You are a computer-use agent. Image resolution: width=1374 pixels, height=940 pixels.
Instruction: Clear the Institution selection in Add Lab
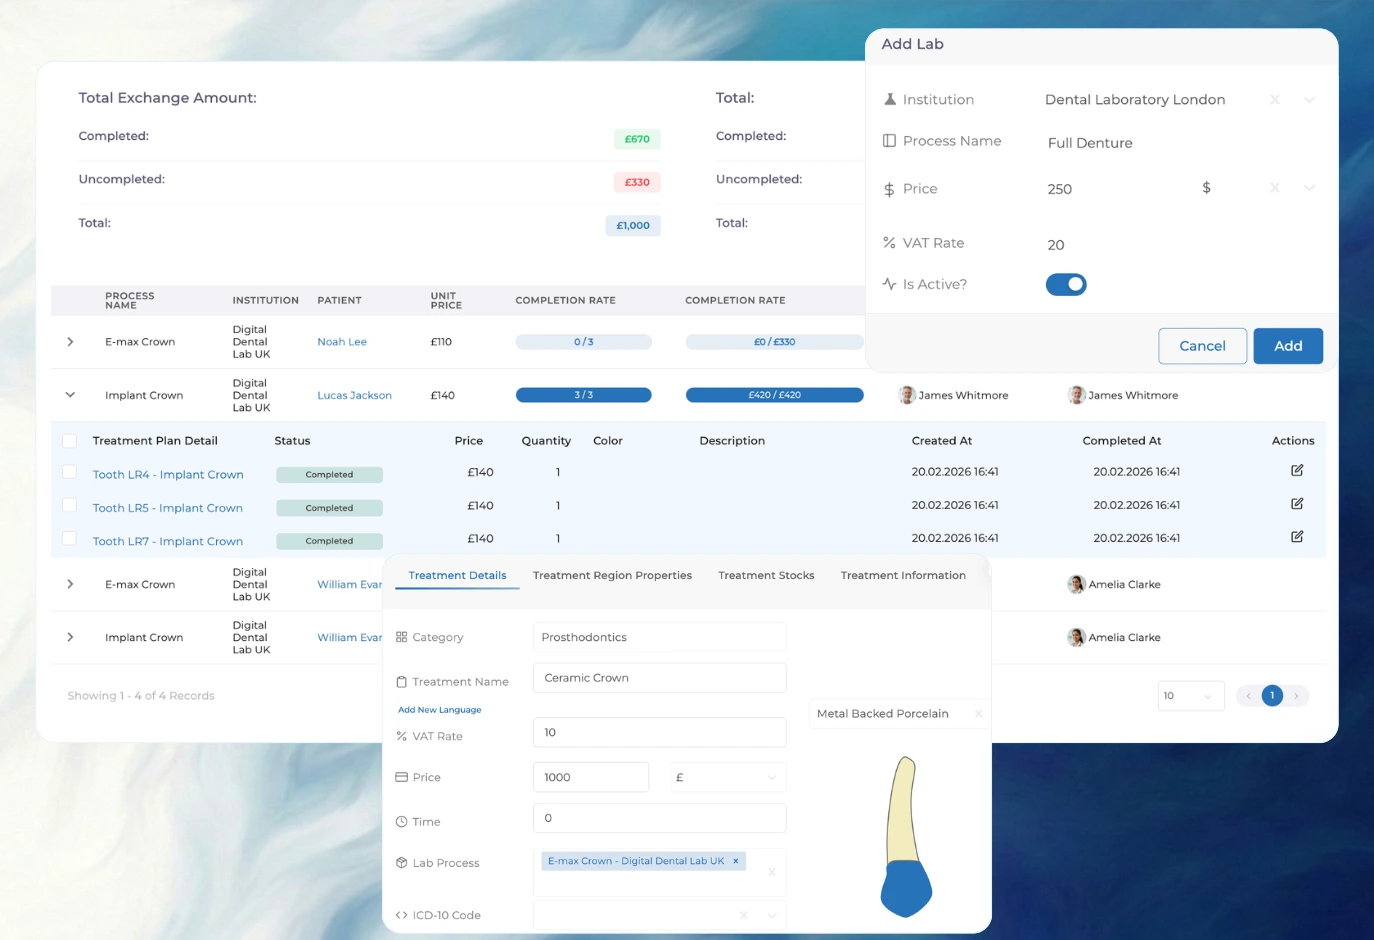[1275, 99]
